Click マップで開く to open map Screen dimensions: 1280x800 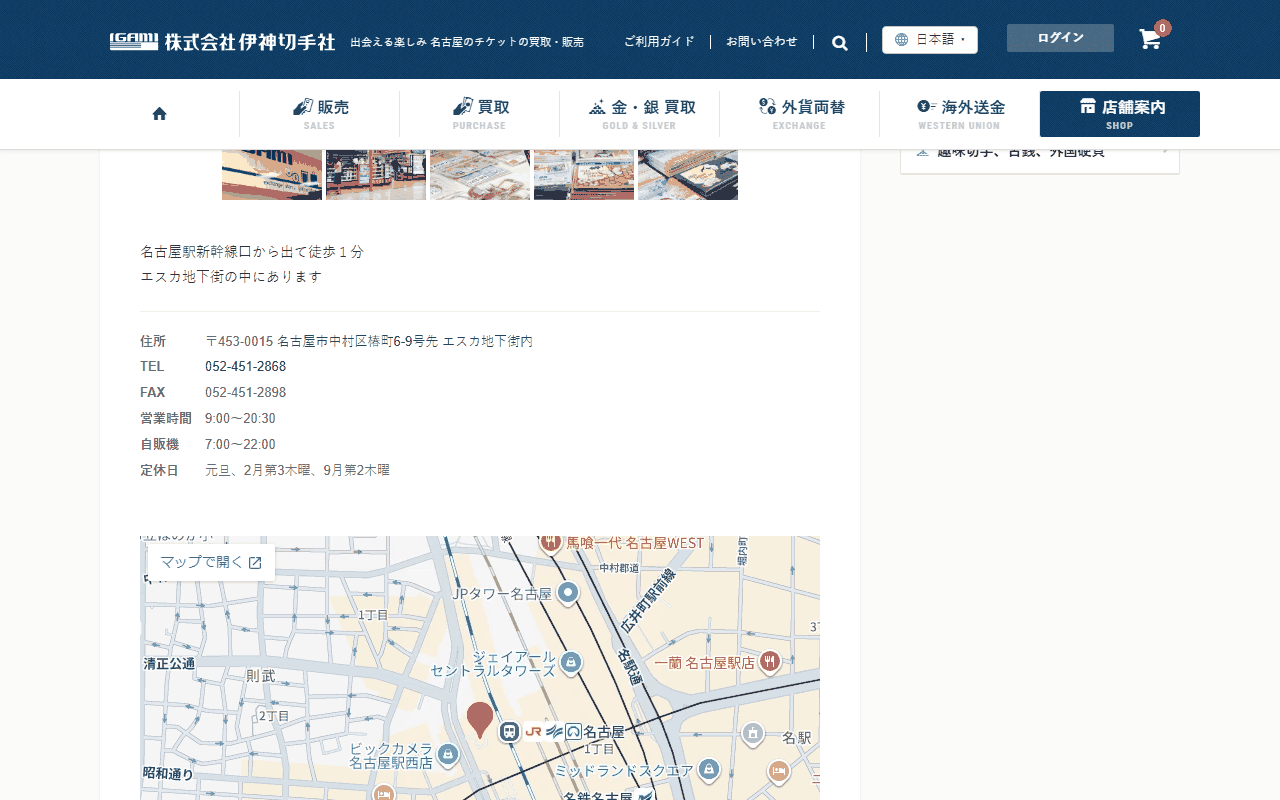(211, 563)
